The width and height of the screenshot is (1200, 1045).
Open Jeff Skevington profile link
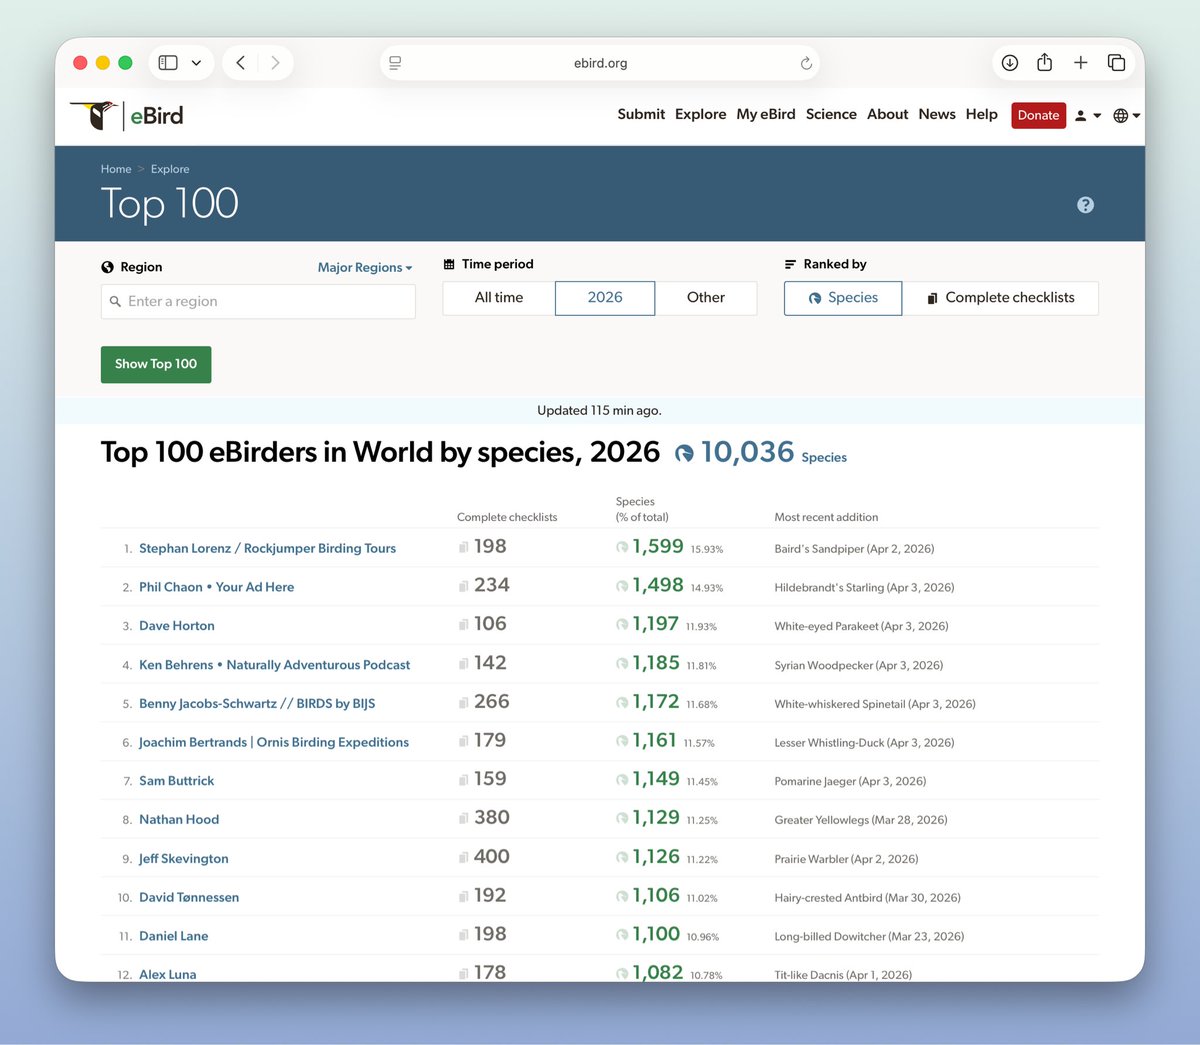coord(184,859)
